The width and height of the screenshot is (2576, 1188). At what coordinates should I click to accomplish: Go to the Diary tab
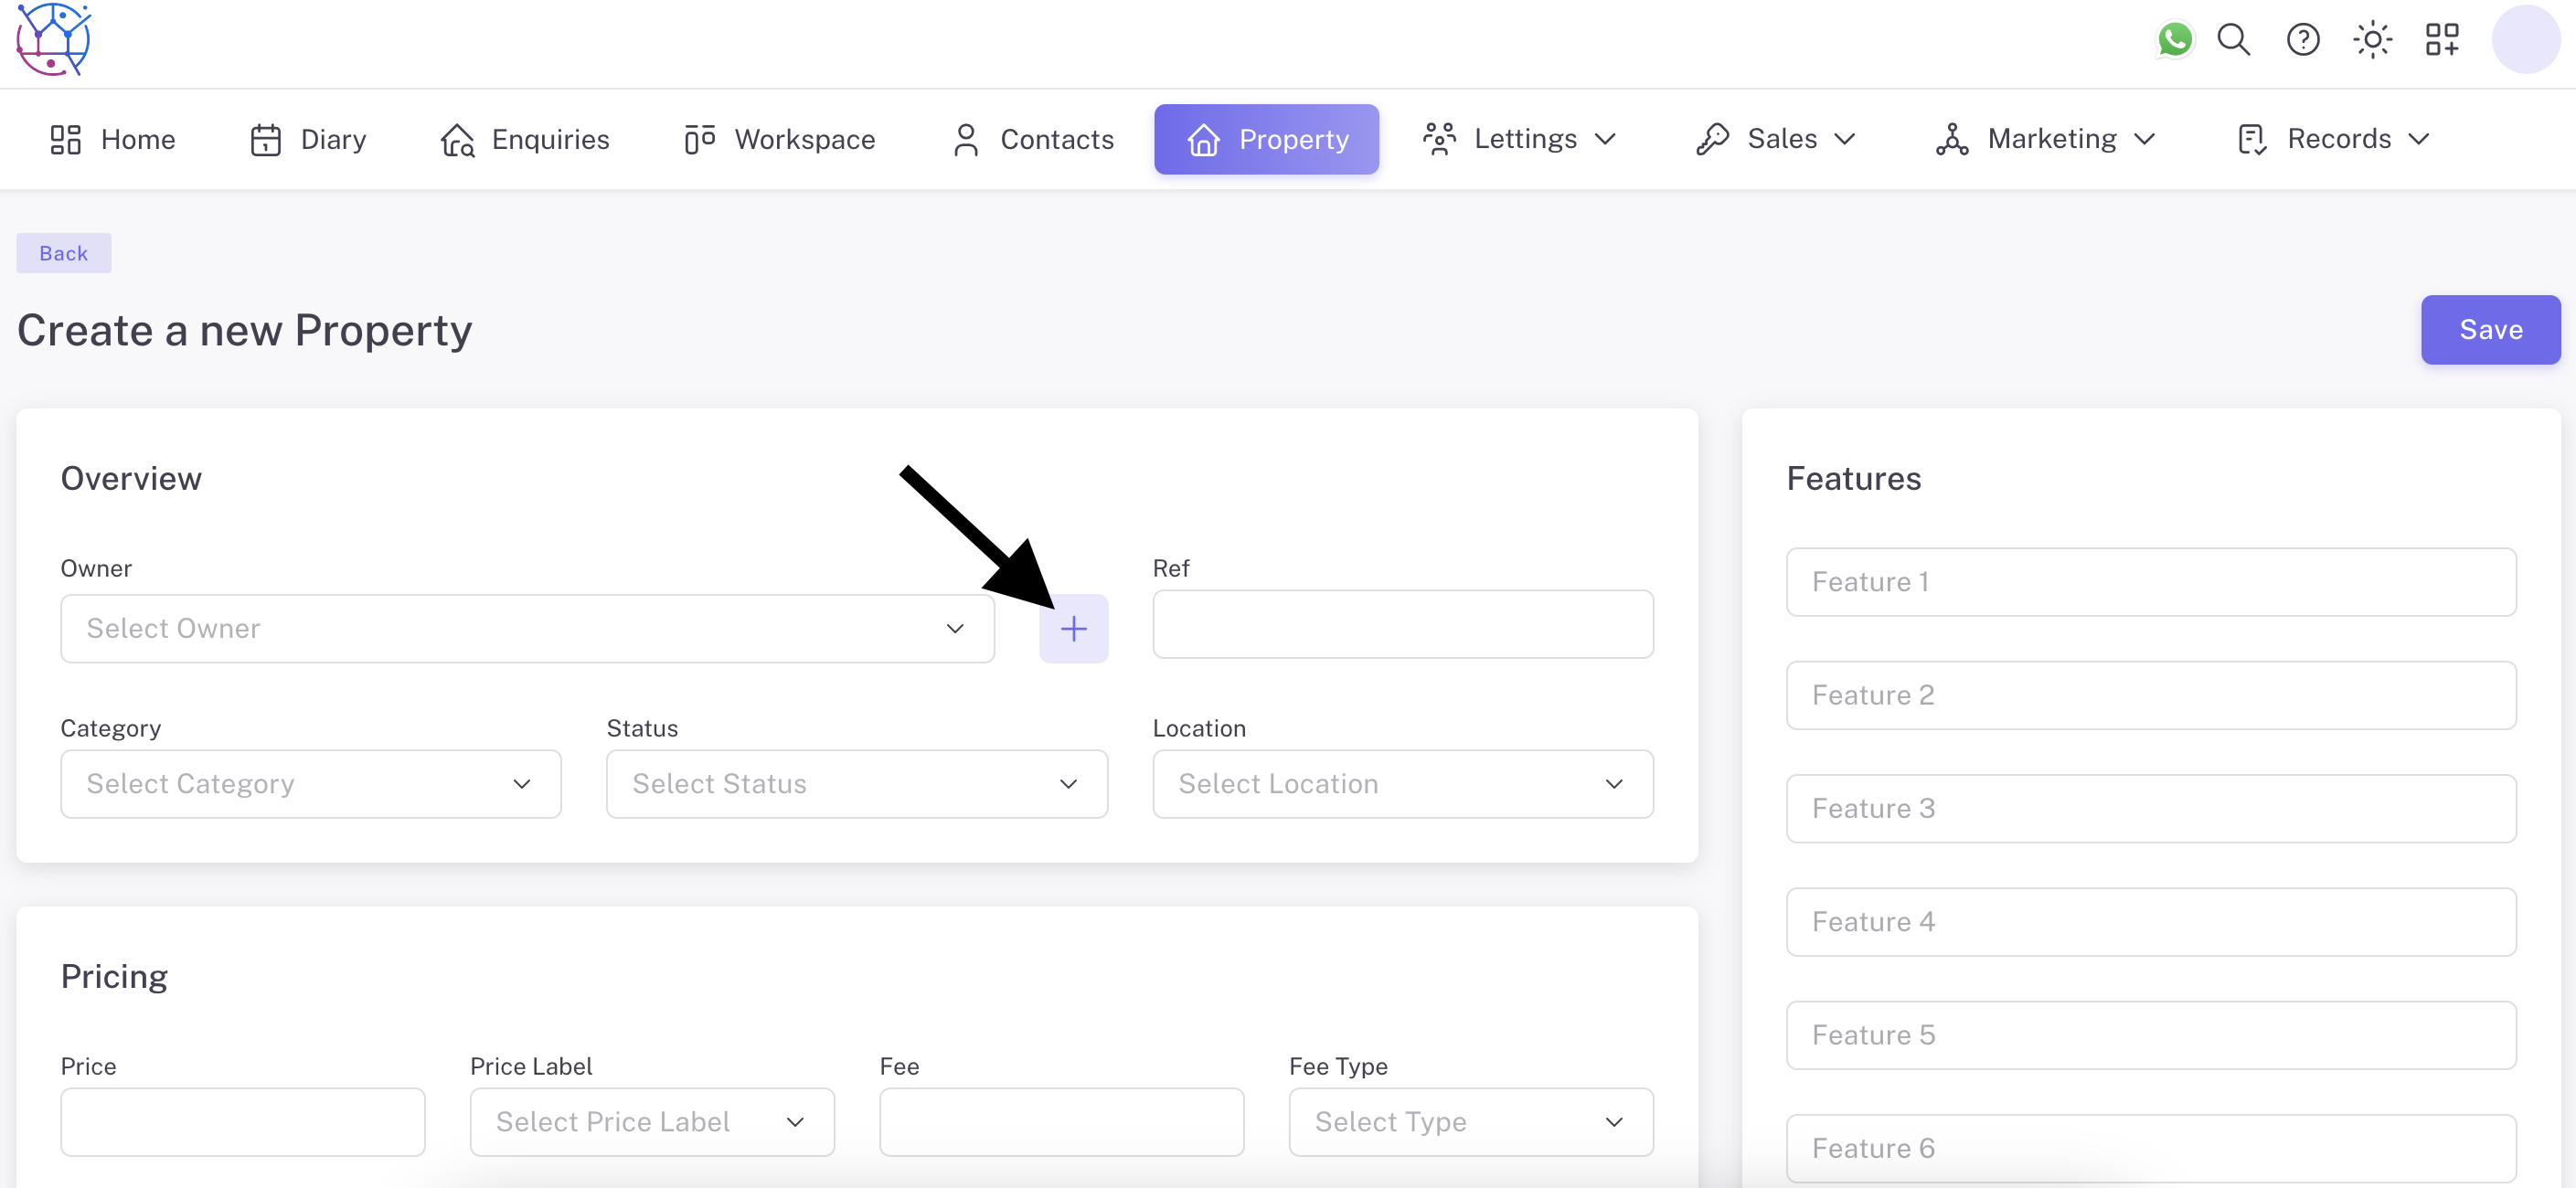[x=308, y=139]
